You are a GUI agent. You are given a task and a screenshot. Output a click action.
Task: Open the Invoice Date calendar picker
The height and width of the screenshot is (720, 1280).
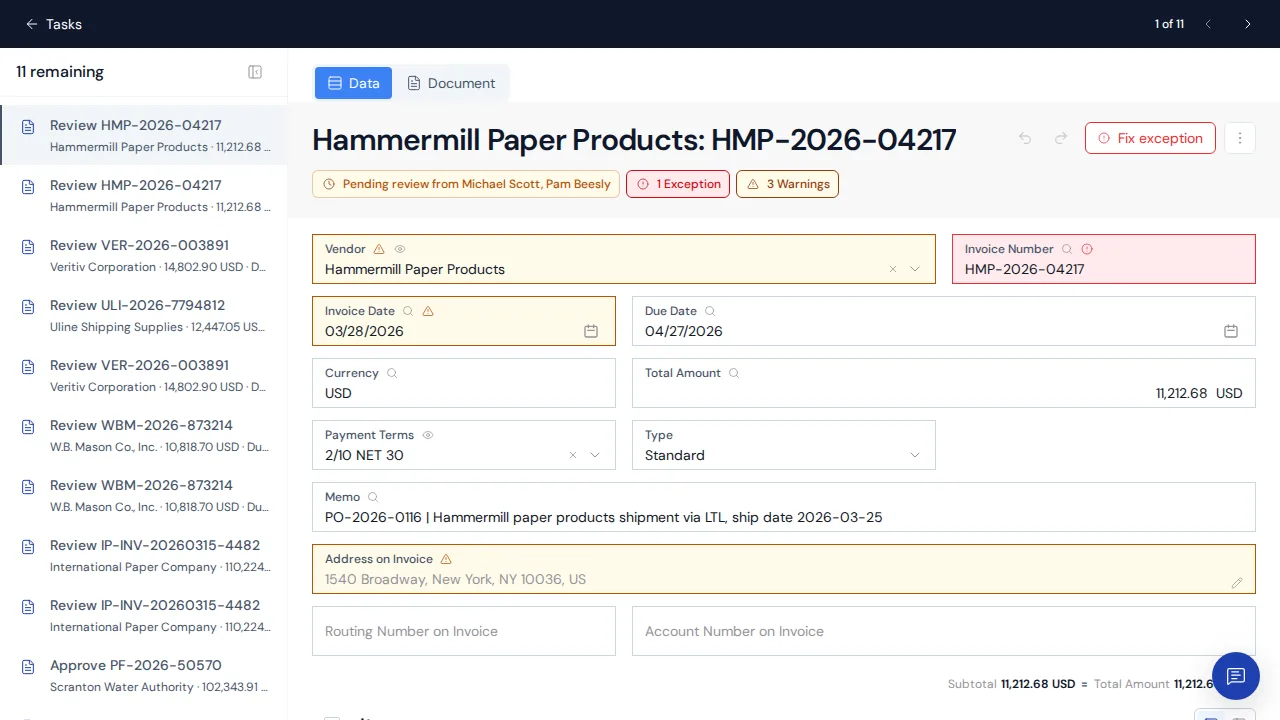[591, 331]
